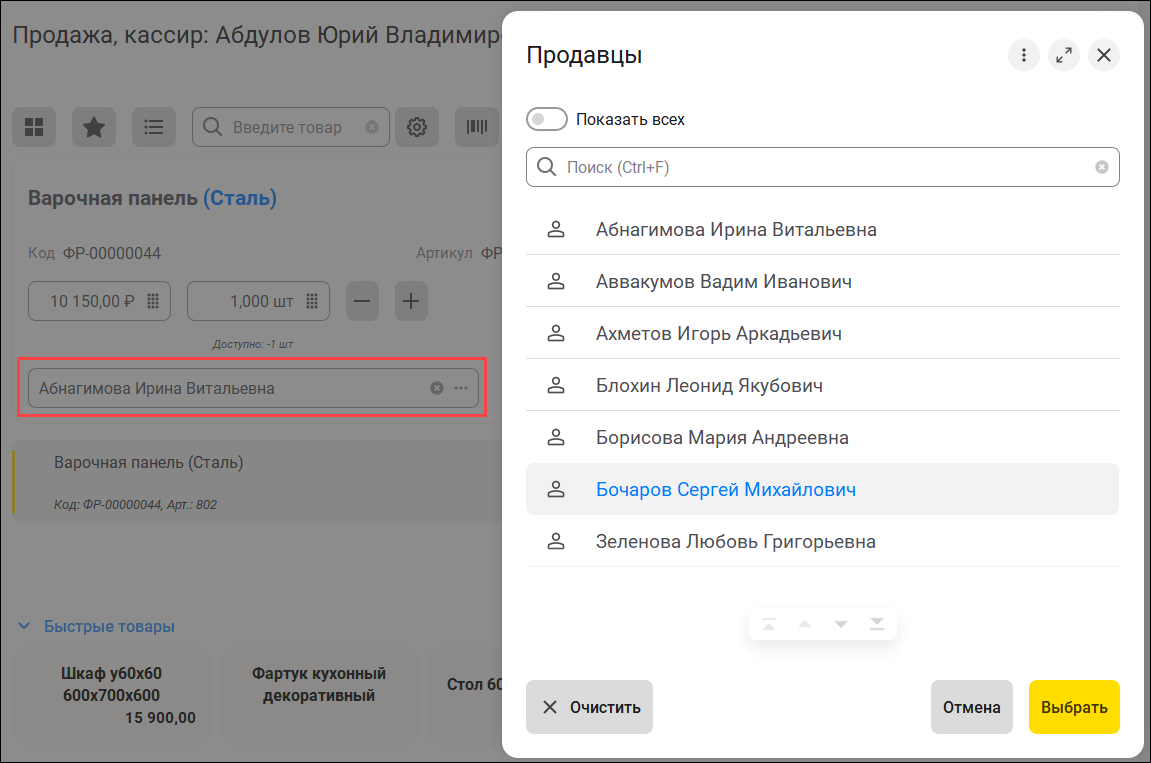The height and width of the screenshot is (763, 1151).
Task: Open the grid tiles view icon
Action: (34, 127)
